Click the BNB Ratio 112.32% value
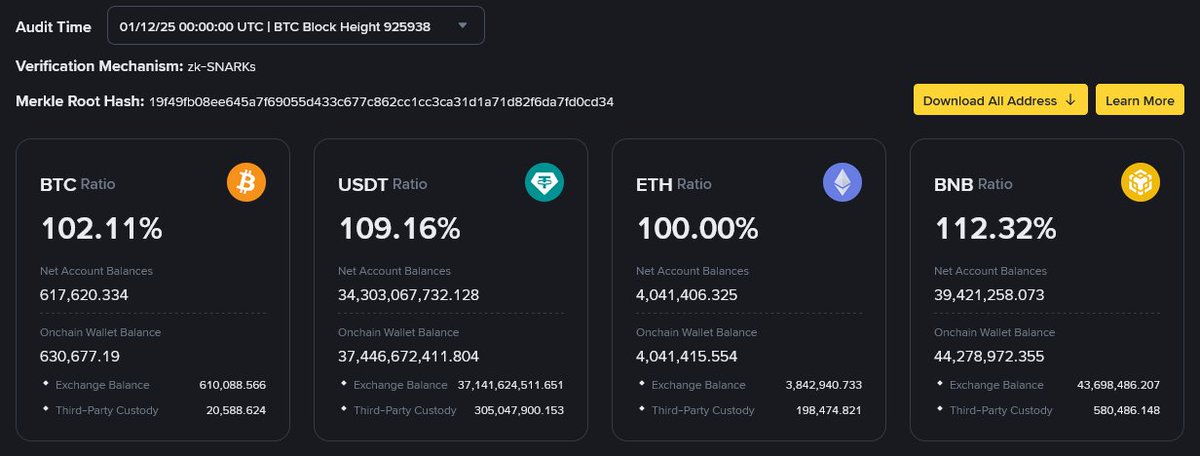The width and height of the screenshot is (1200, 456). click(995, 229)
